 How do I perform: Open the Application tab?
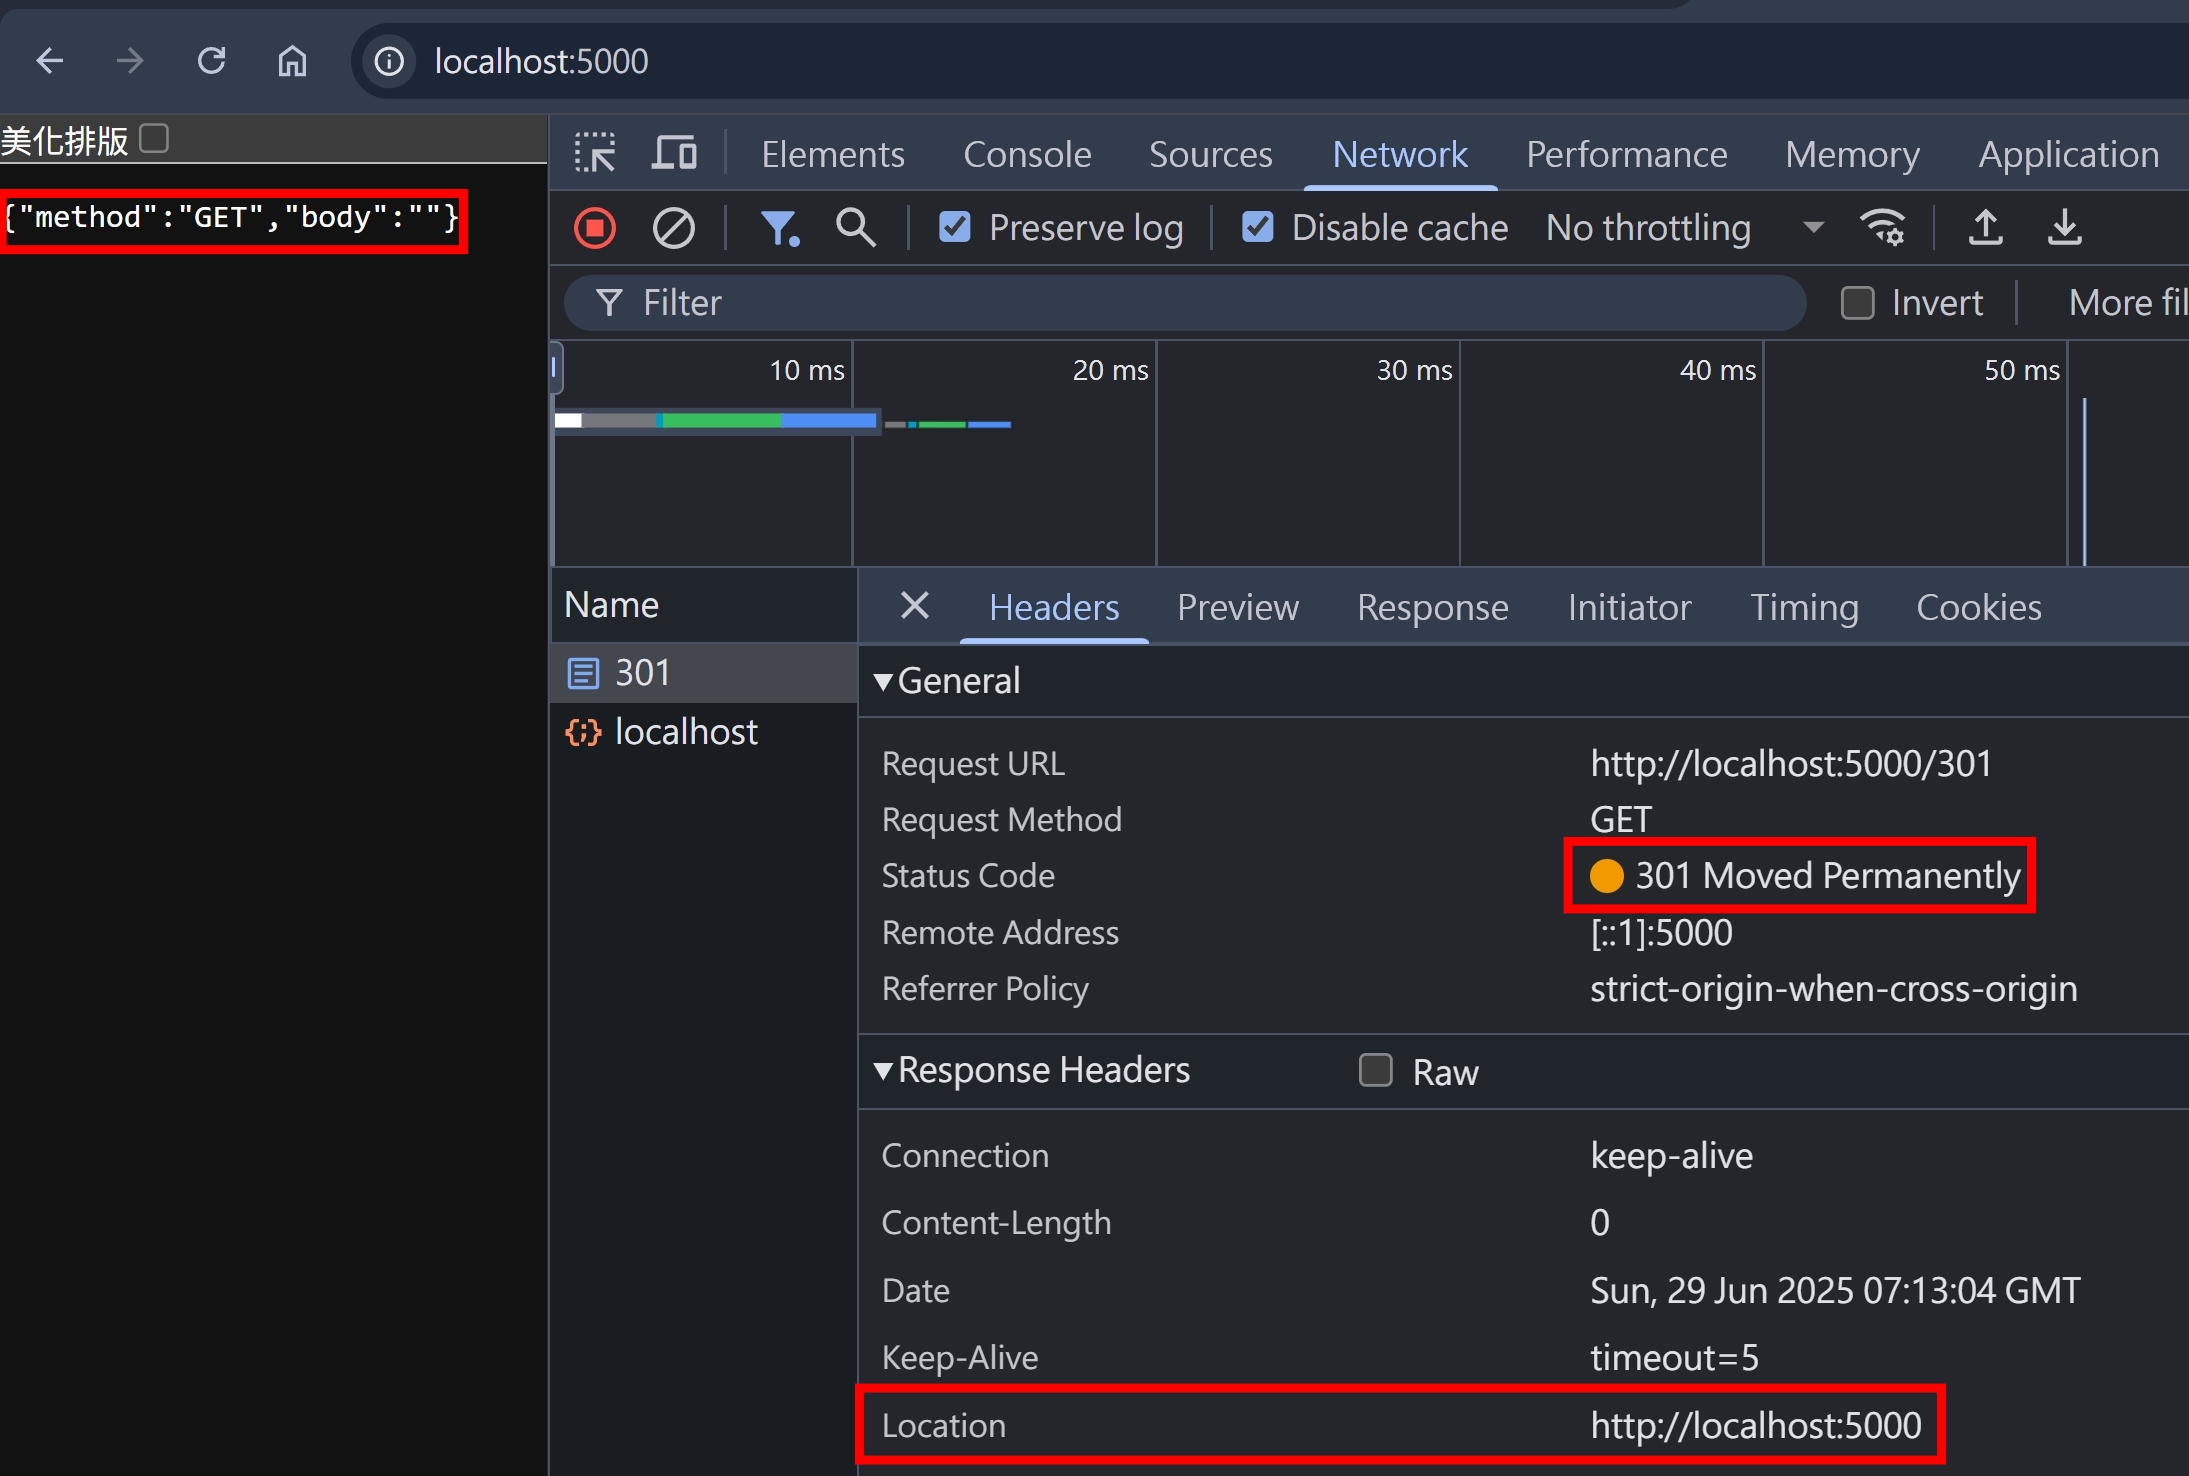tap(2069, 154)
